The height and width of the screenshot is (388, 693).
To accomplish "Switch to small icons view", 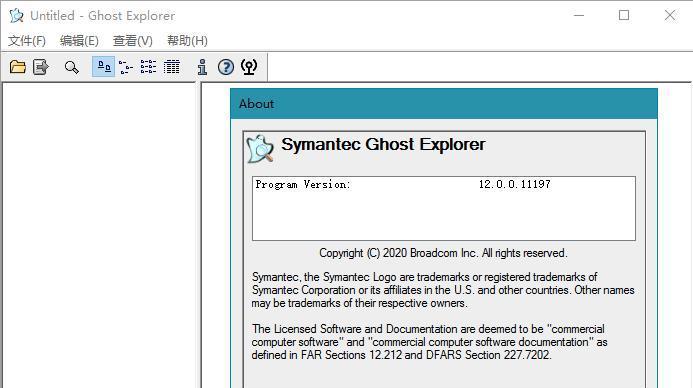I will [126, 67].
